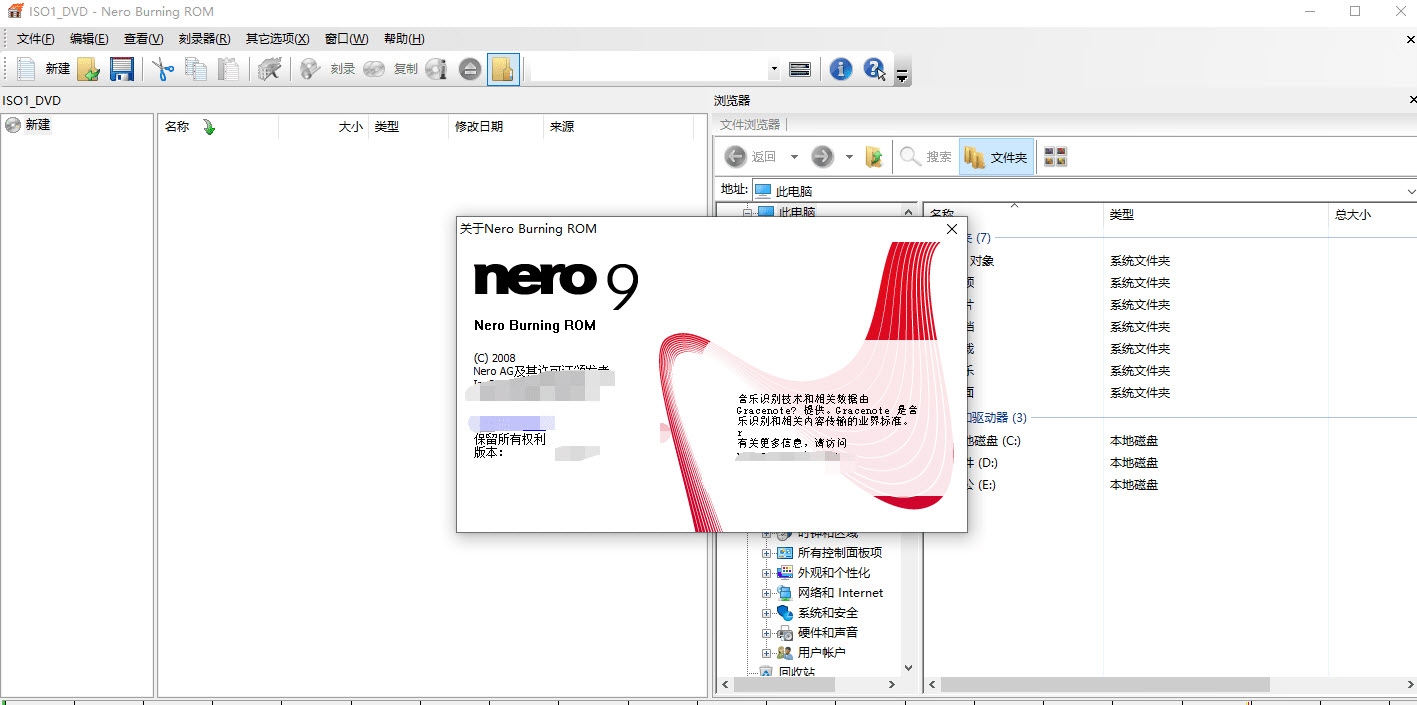Open the back history dropdown arrow
The width and height of the screenshot is (1417, 705).
click(794, 157)
